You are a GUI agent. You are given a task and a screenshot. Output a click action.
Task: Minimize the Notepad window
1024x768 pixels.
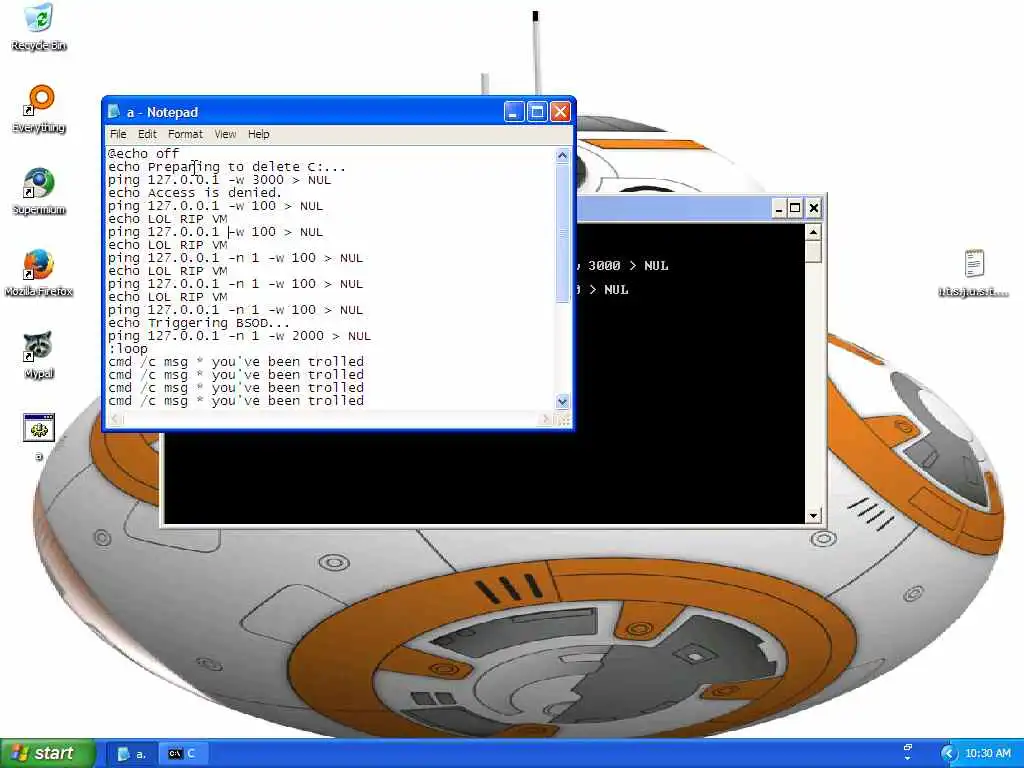point(514,112)
